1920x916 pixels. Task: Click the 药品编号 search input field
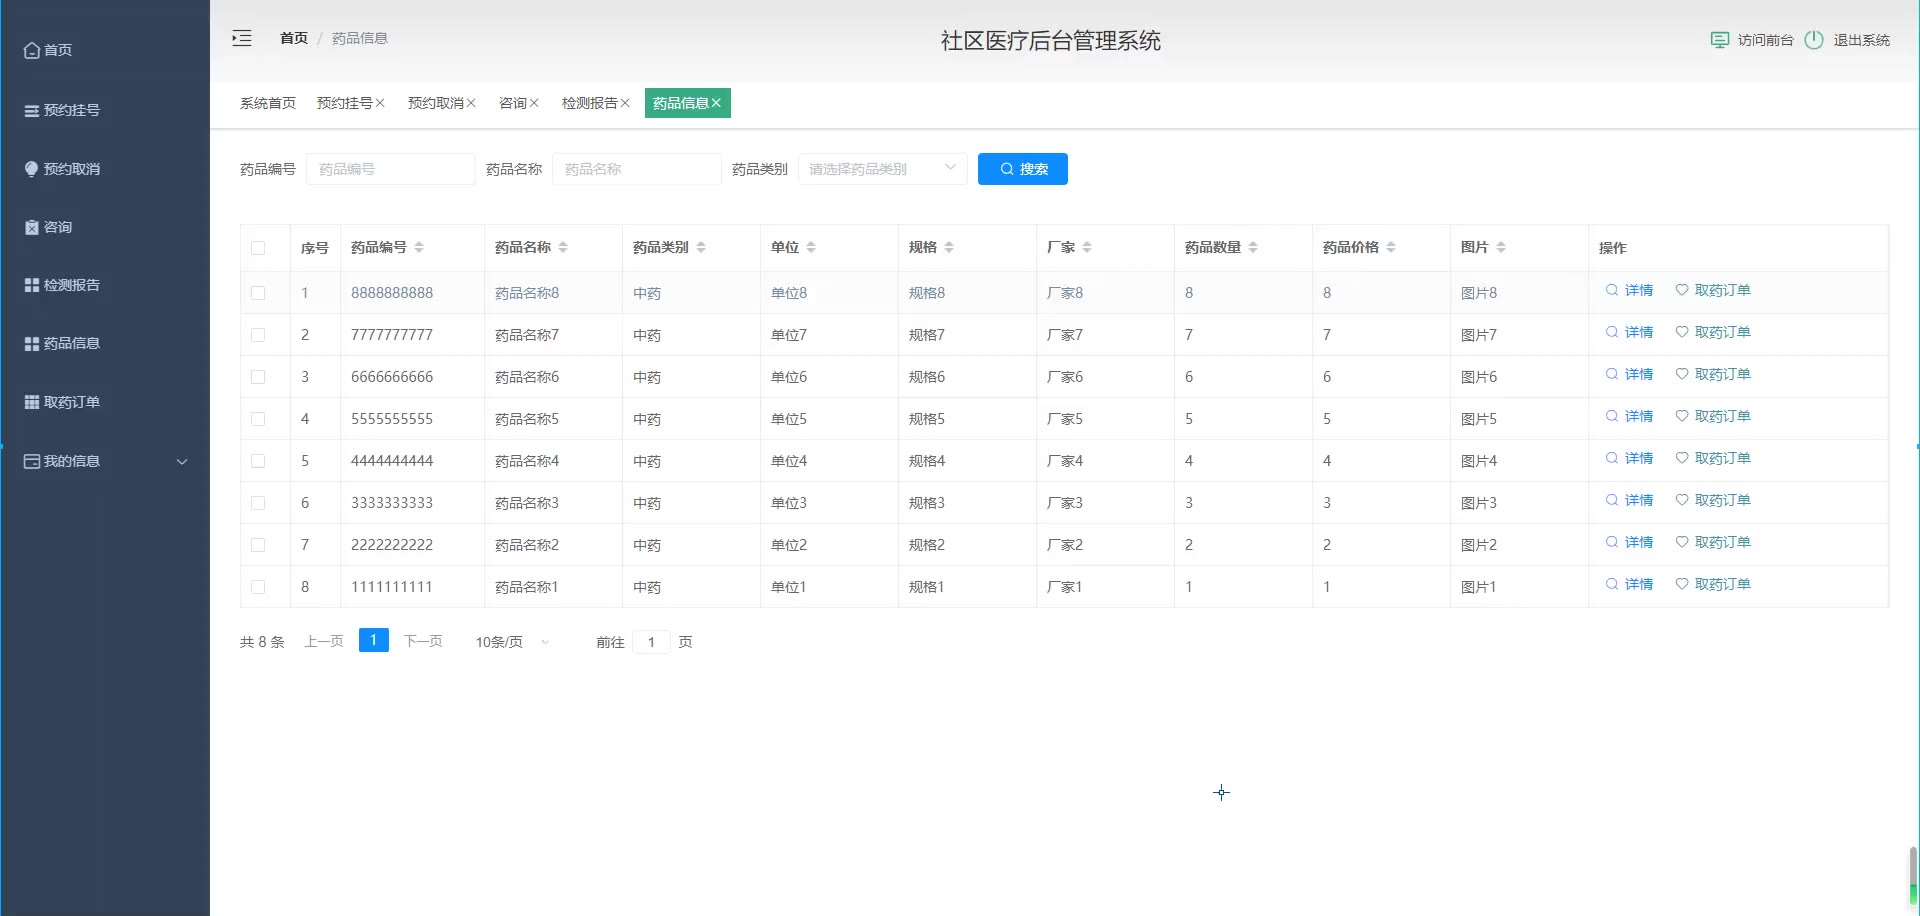point(390,169)
